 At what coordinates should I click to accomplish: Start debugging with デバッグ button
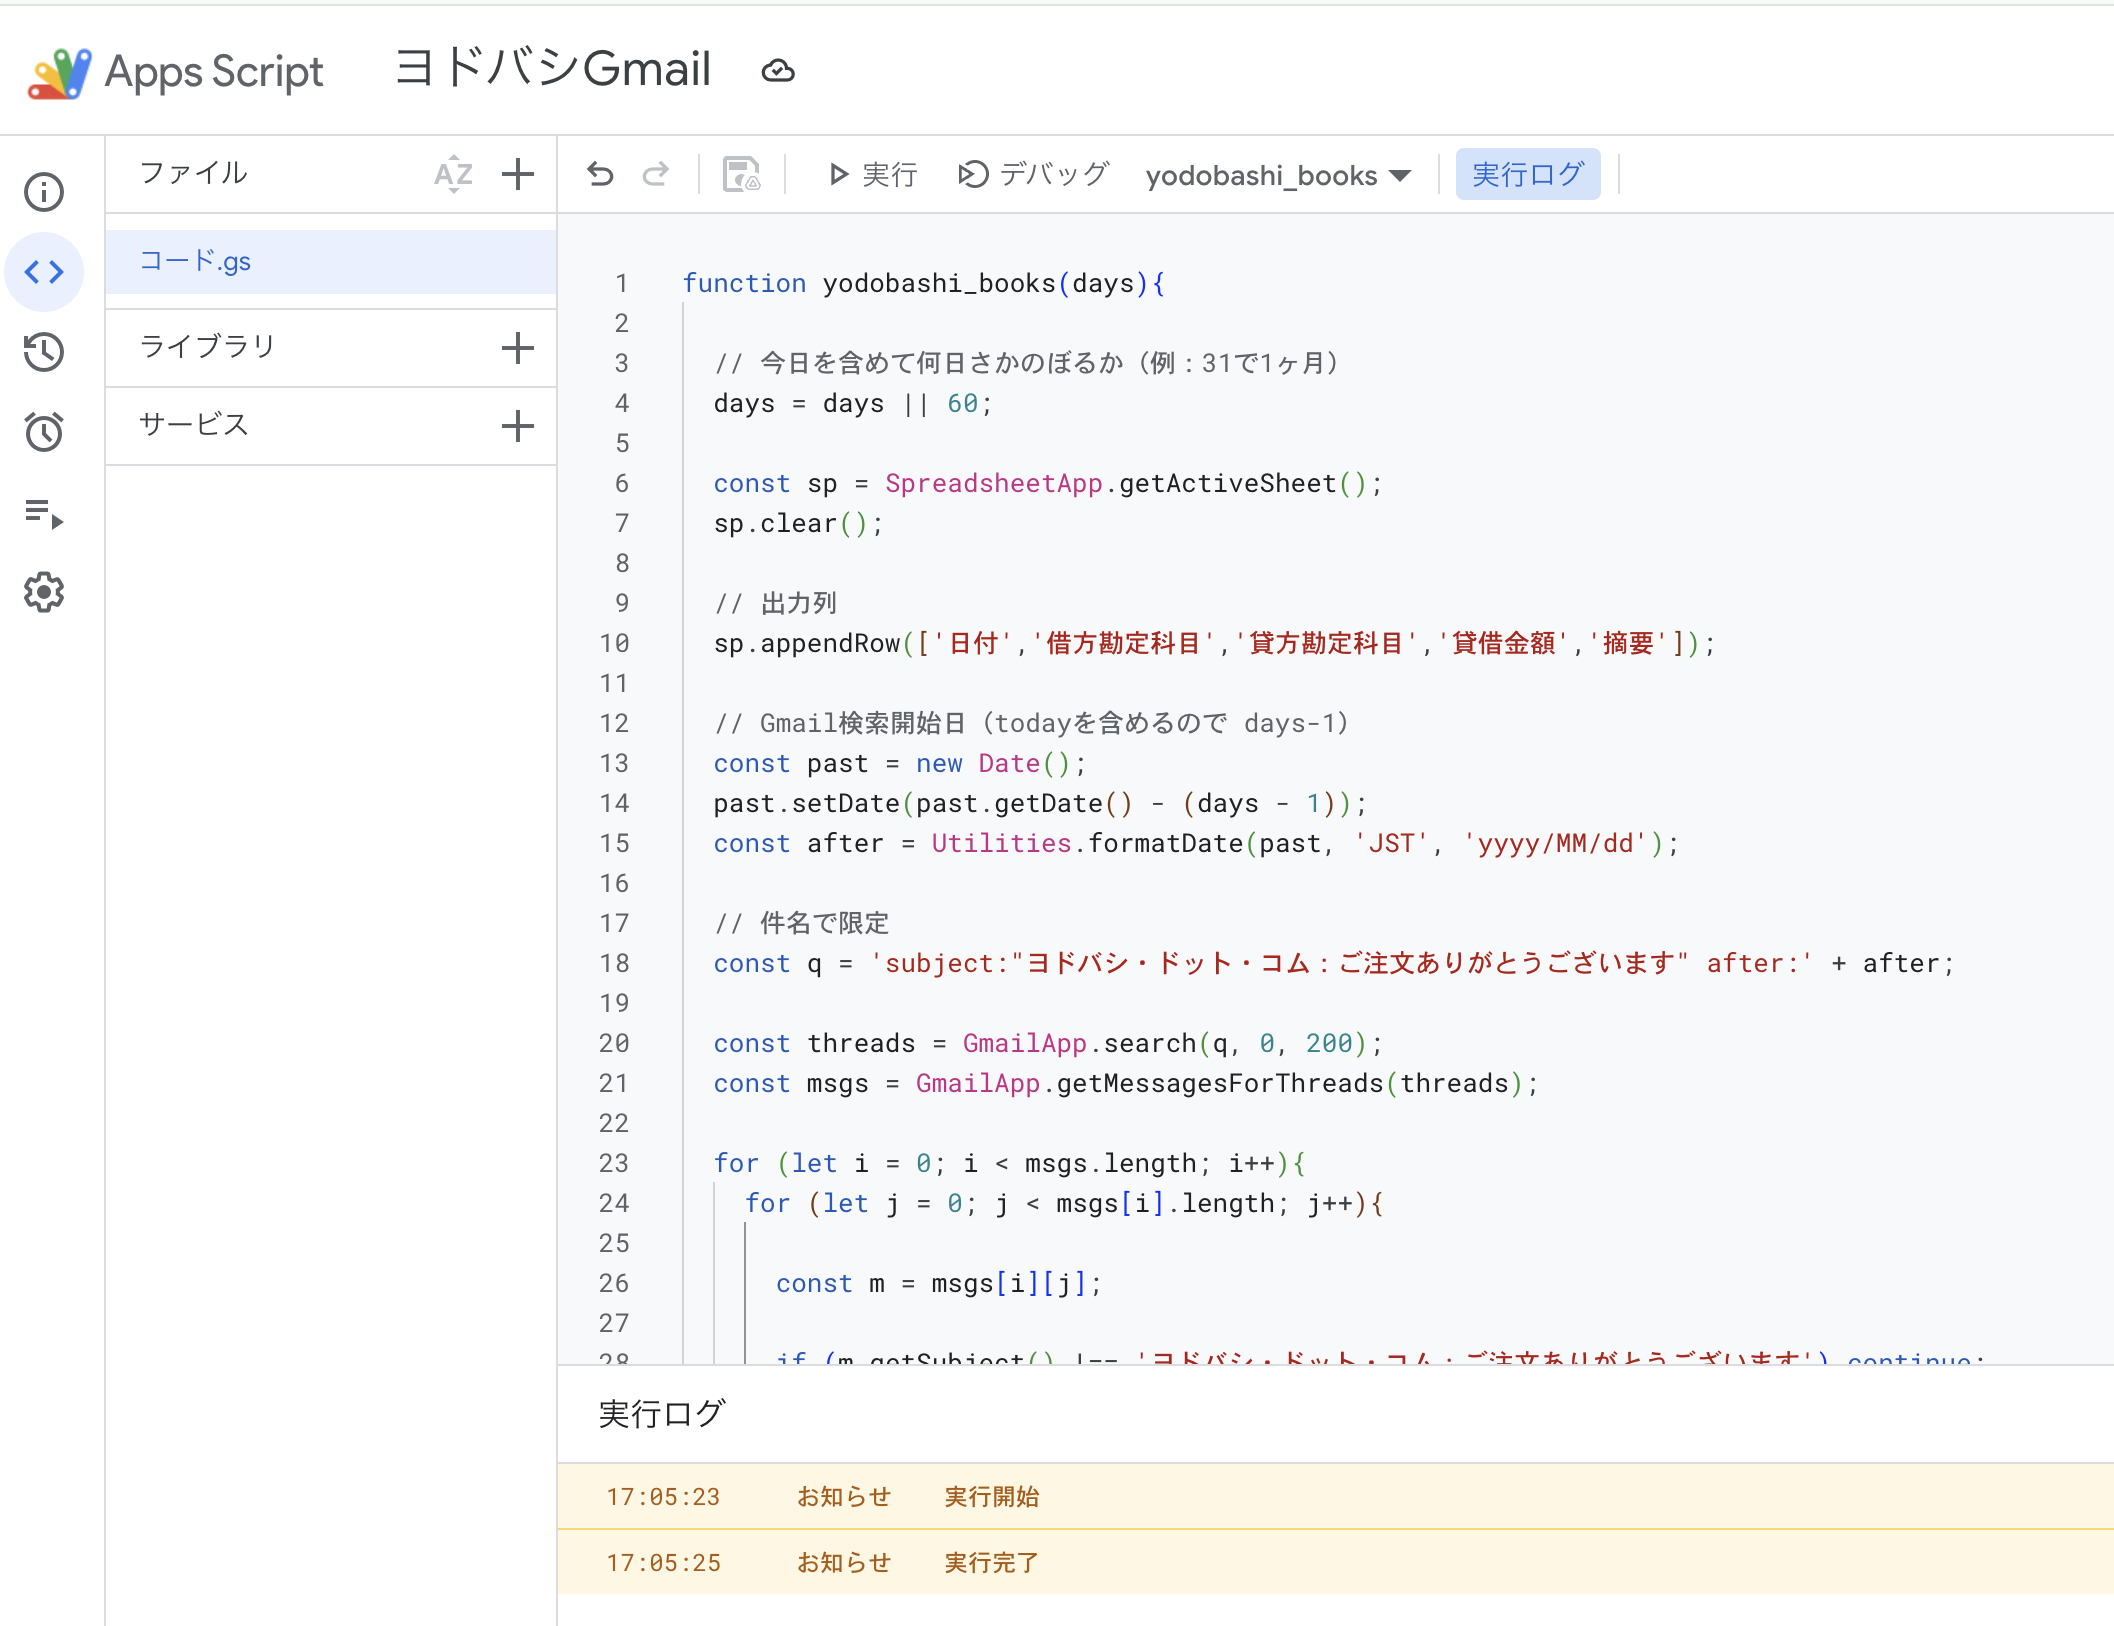pyautogui.click(x=1034, y=175)
